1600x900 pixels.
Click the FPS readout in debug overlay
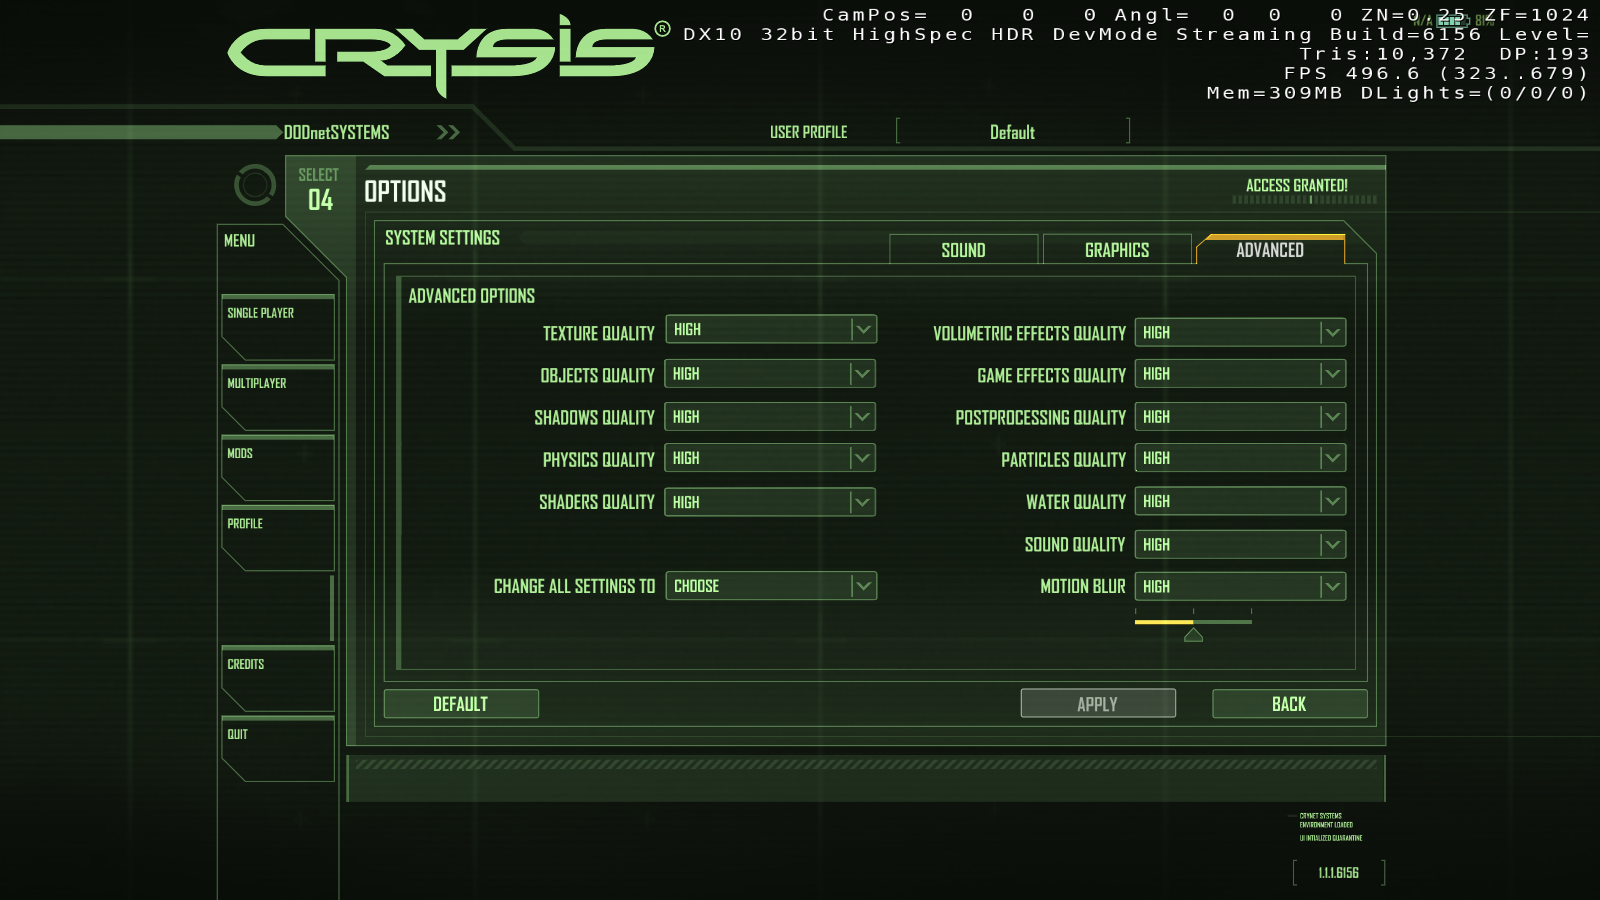(1437, 74)
